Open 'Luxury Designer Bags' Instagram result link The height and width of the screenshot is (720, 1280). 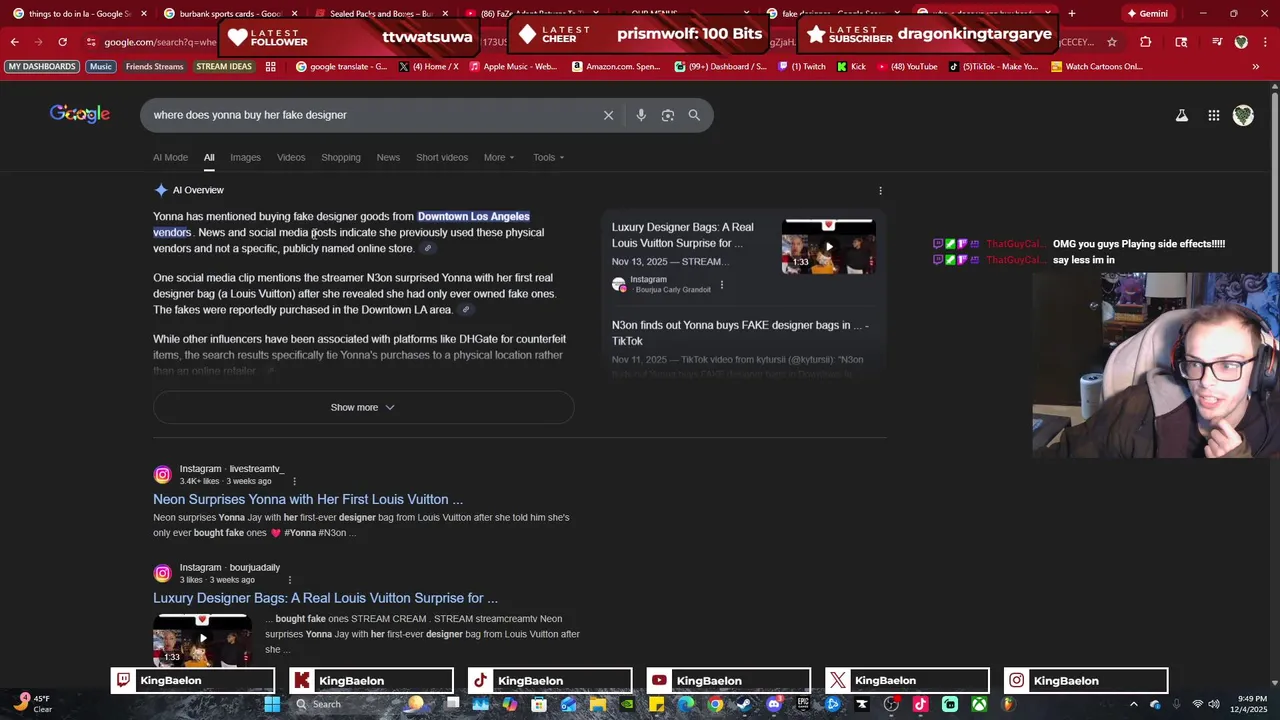tap(325, 598)
